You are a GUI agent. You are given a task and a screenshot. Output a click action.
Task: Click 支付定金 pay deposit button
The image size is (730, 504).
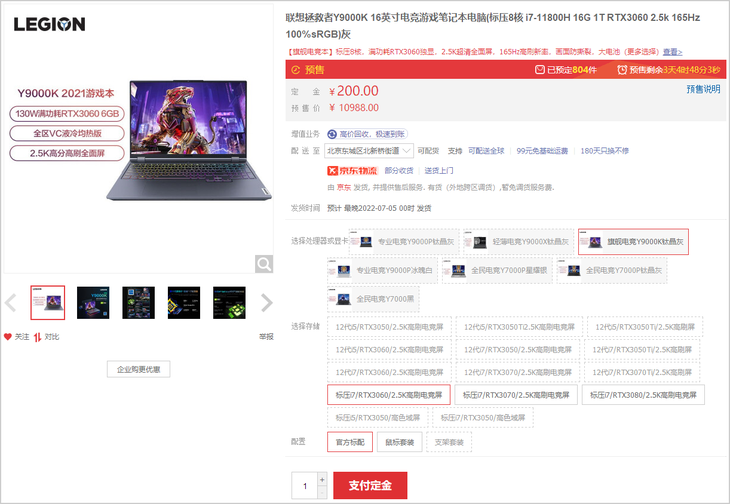[370, 485]
